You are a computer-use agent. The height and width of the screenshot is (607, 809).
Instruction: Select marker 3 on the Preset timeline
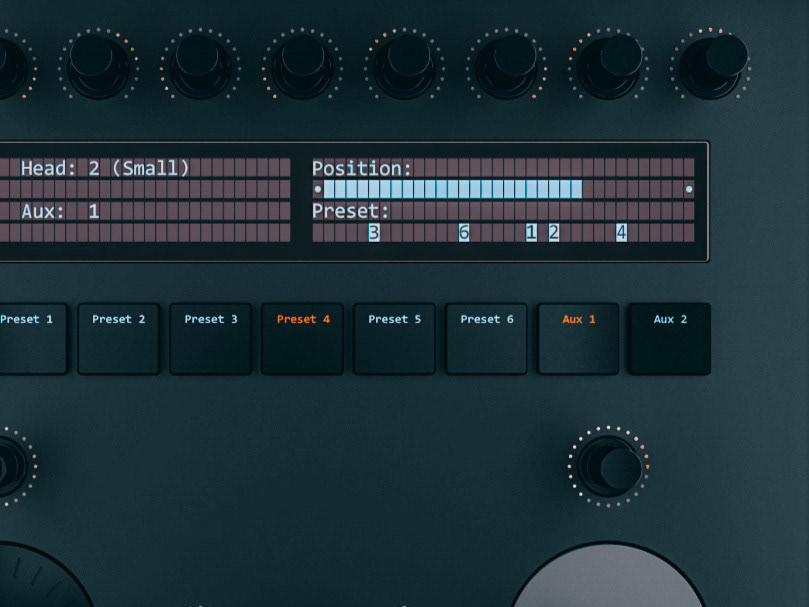(x=374, y=232)
